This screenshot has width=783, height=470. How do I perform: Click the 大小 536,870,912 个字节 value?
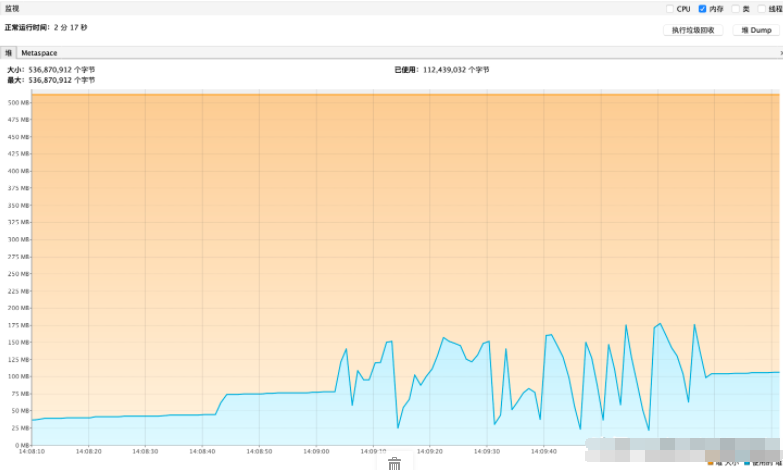pos(61,70)
